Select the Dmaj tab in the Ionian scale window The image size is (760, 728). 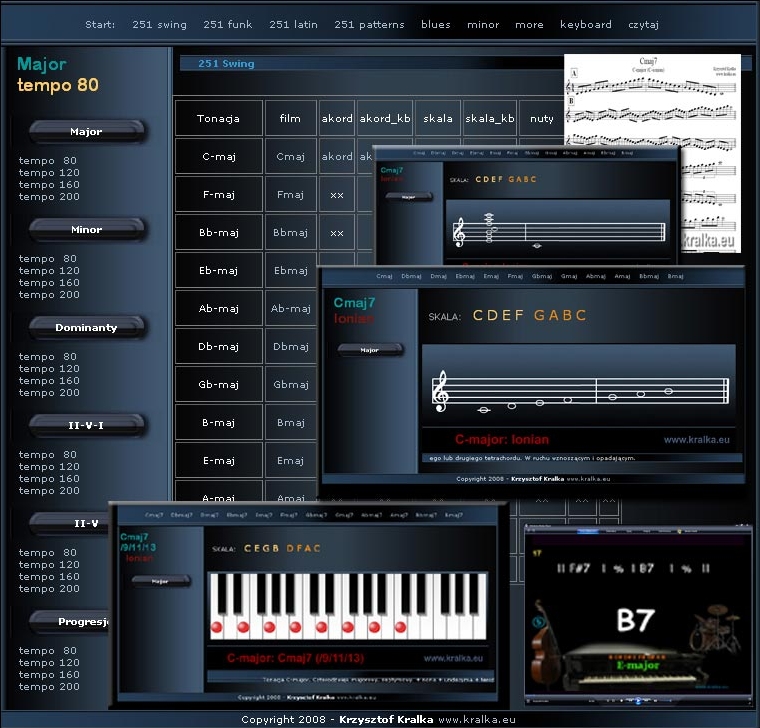point(438,276)
